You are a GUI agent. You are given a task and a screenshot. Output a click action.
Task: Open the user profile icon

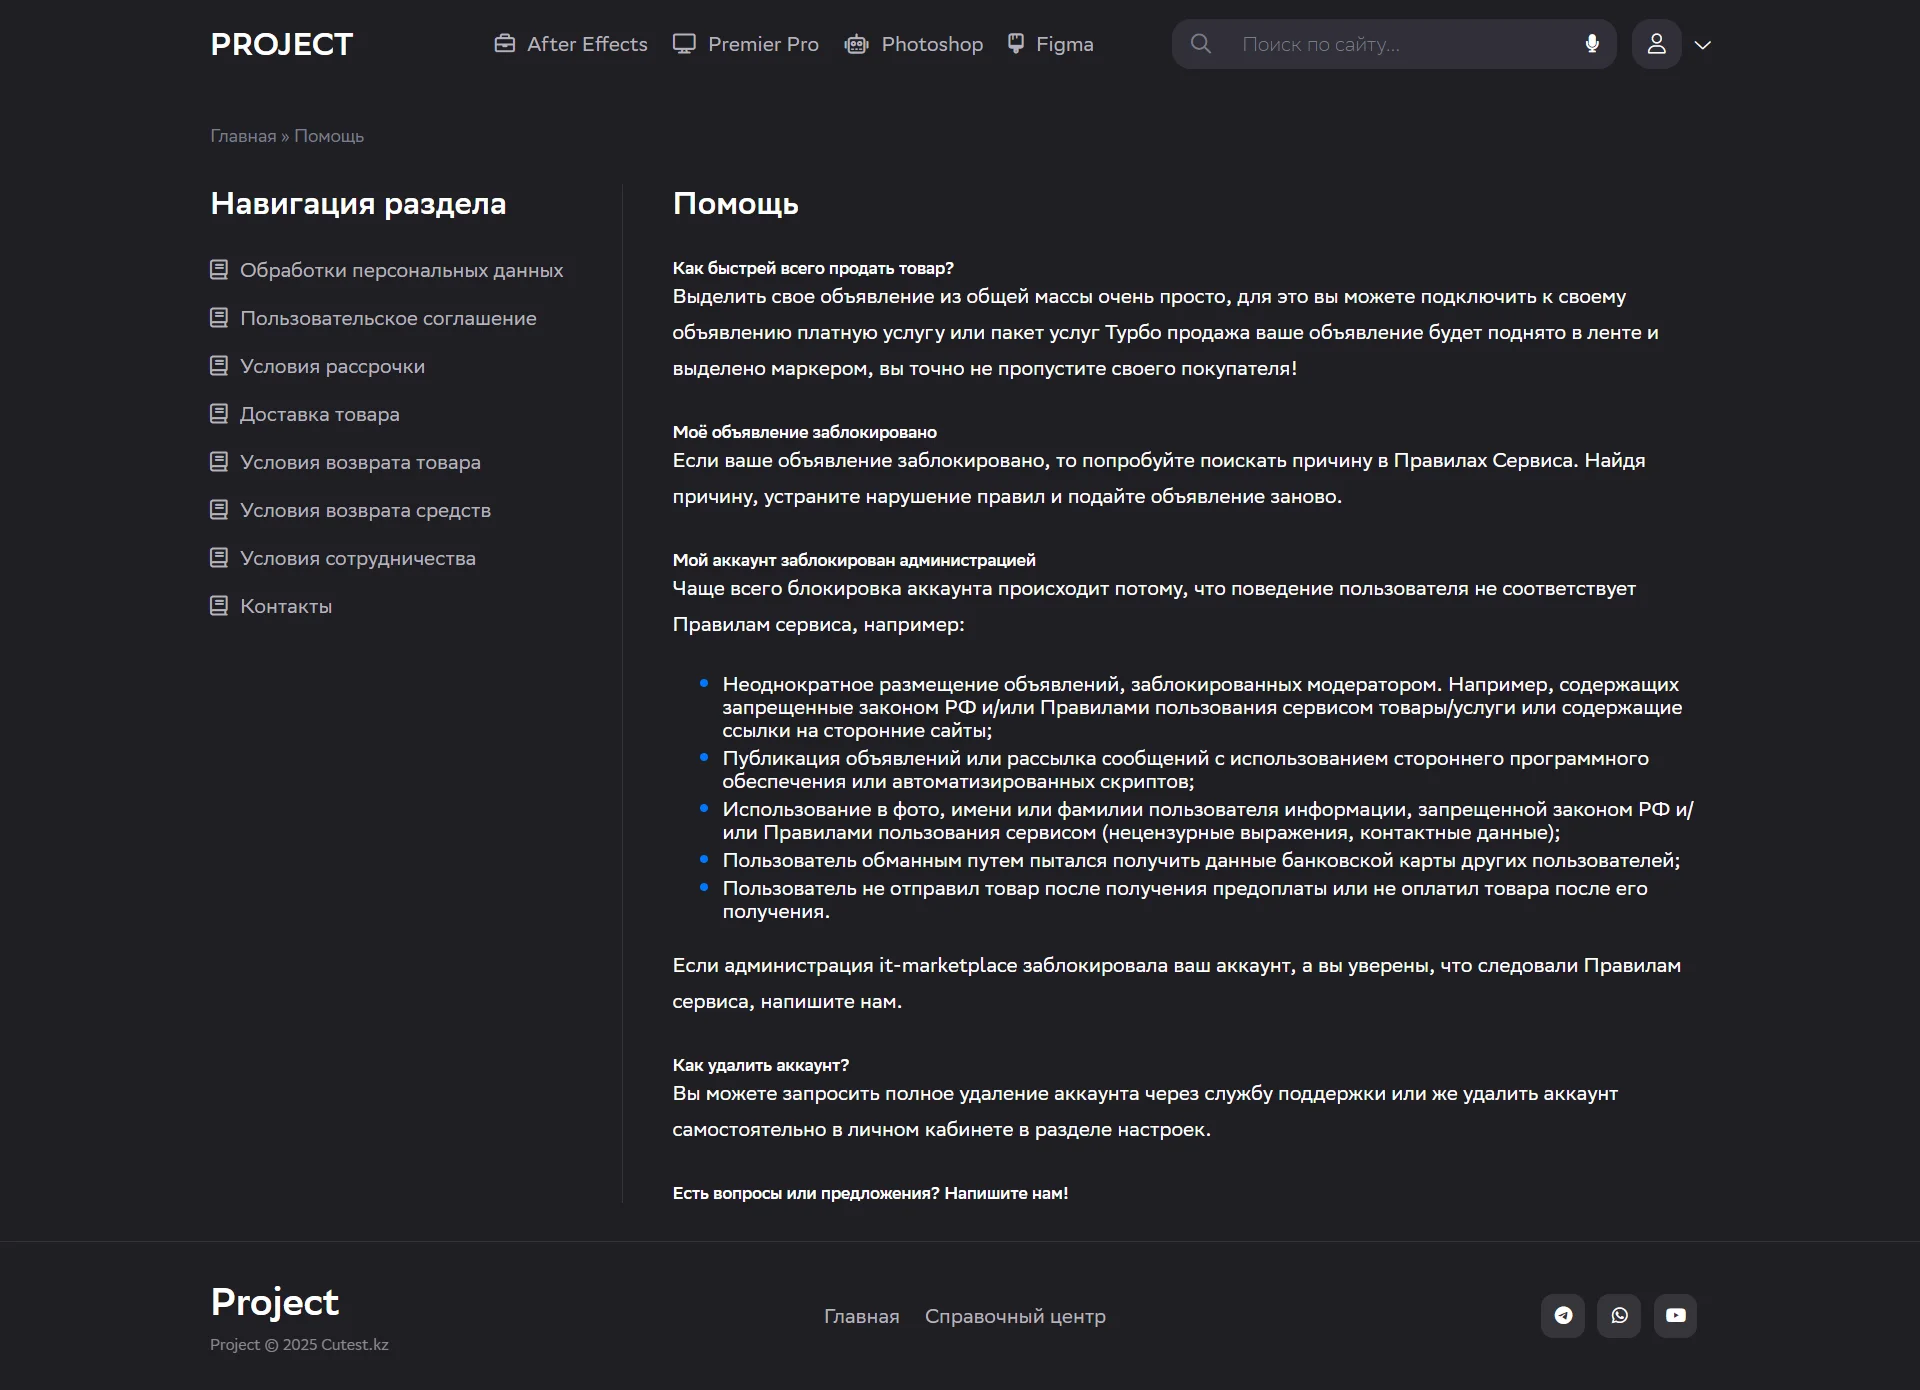click(x=1656, y=44)
